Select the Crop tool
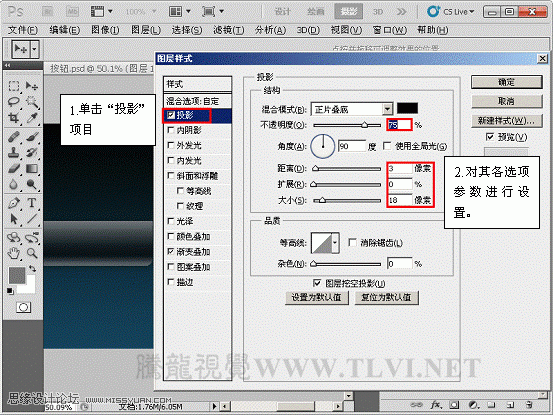Image resolution: width=553 pixels, height=415 pixels. [x=14, y=118]
